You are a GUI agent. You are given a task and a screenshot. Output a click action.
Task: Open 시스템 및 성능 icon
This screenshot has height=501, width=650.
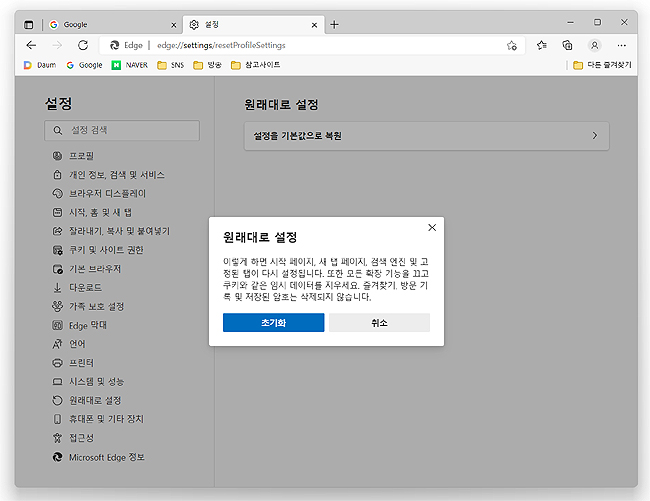[x=57, y=382]
